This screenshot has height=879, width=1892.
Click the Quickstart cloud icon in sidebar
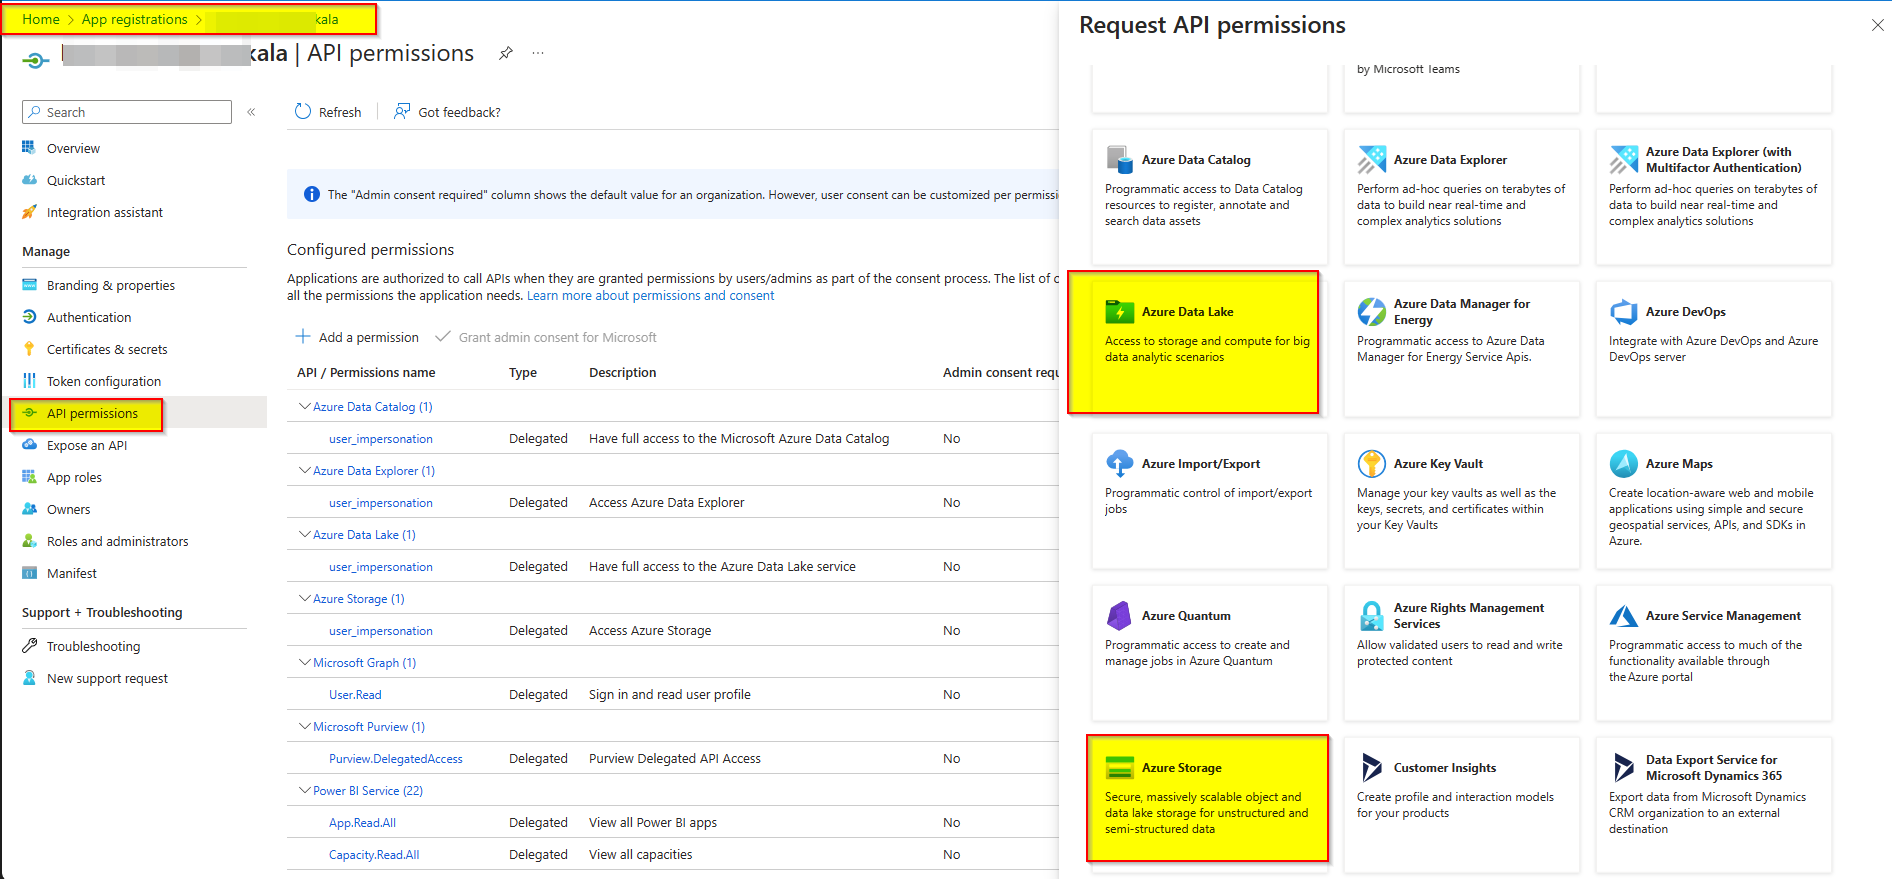click(x=29, y=180)
